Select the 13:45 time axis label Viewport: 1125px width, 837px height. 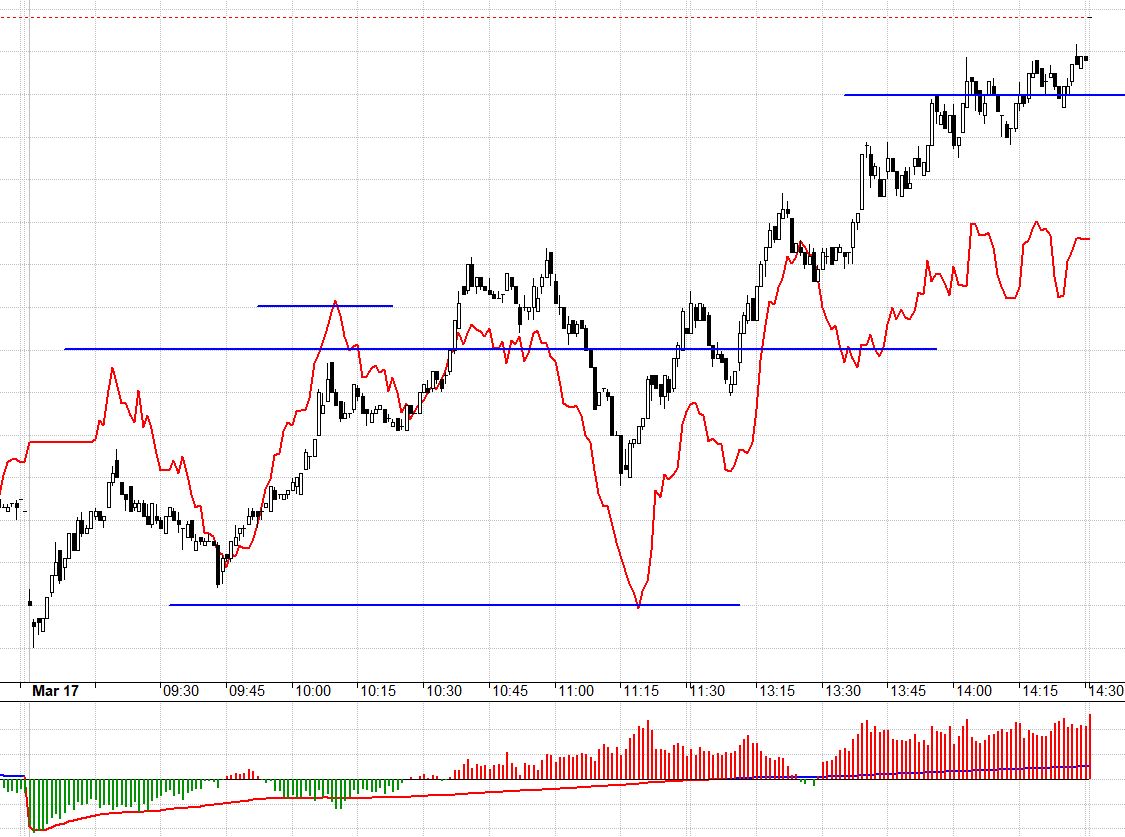pyautogui.click(x=907, y=690)
